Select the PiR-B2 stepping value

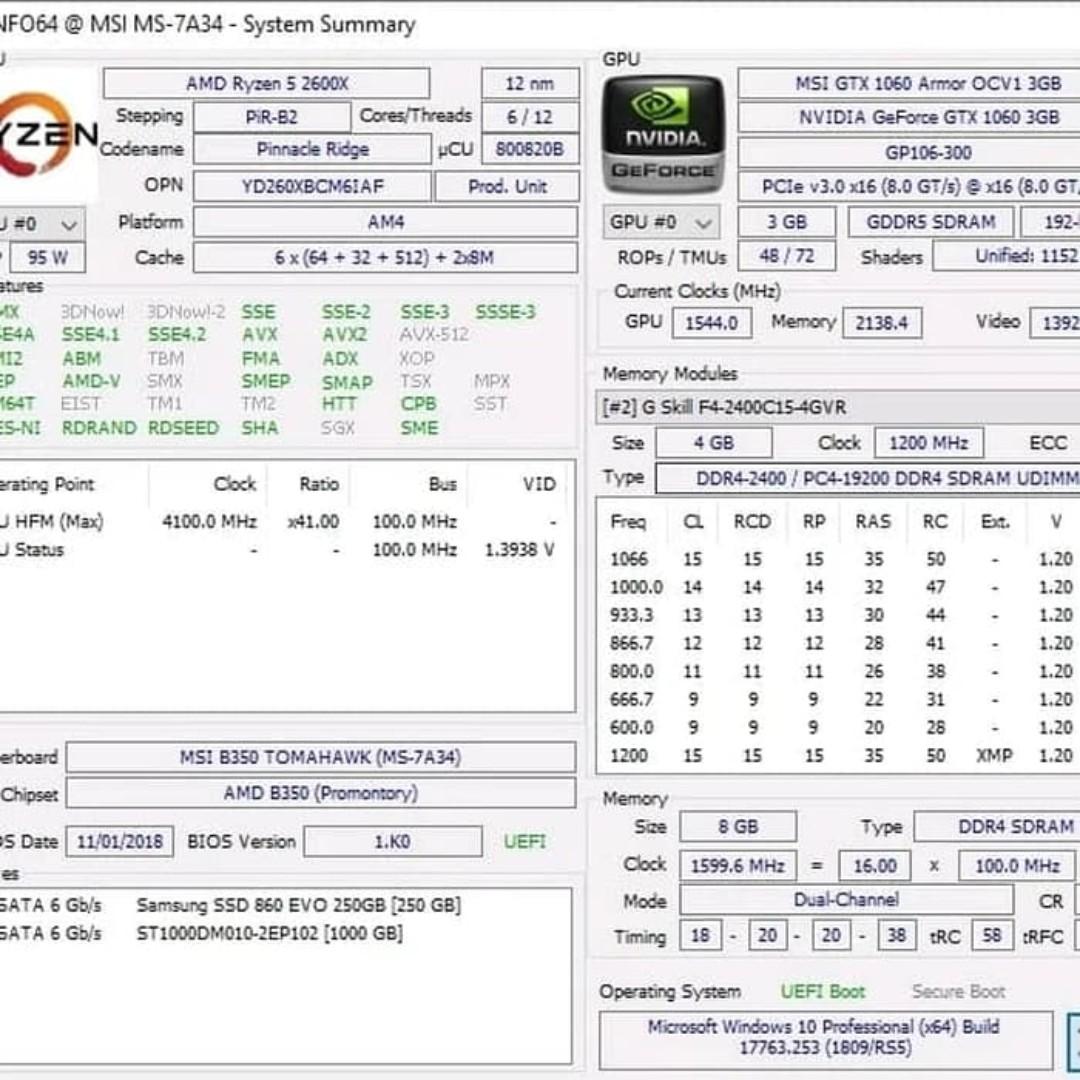pos(271,117)
